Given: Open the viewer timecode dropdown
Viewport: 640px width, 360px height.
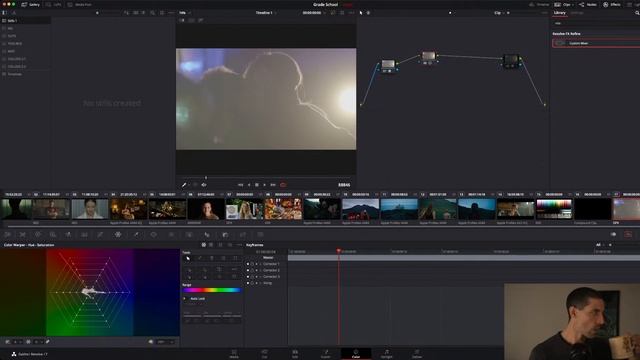Looking at the screenshot, I should tap(314, 13).
